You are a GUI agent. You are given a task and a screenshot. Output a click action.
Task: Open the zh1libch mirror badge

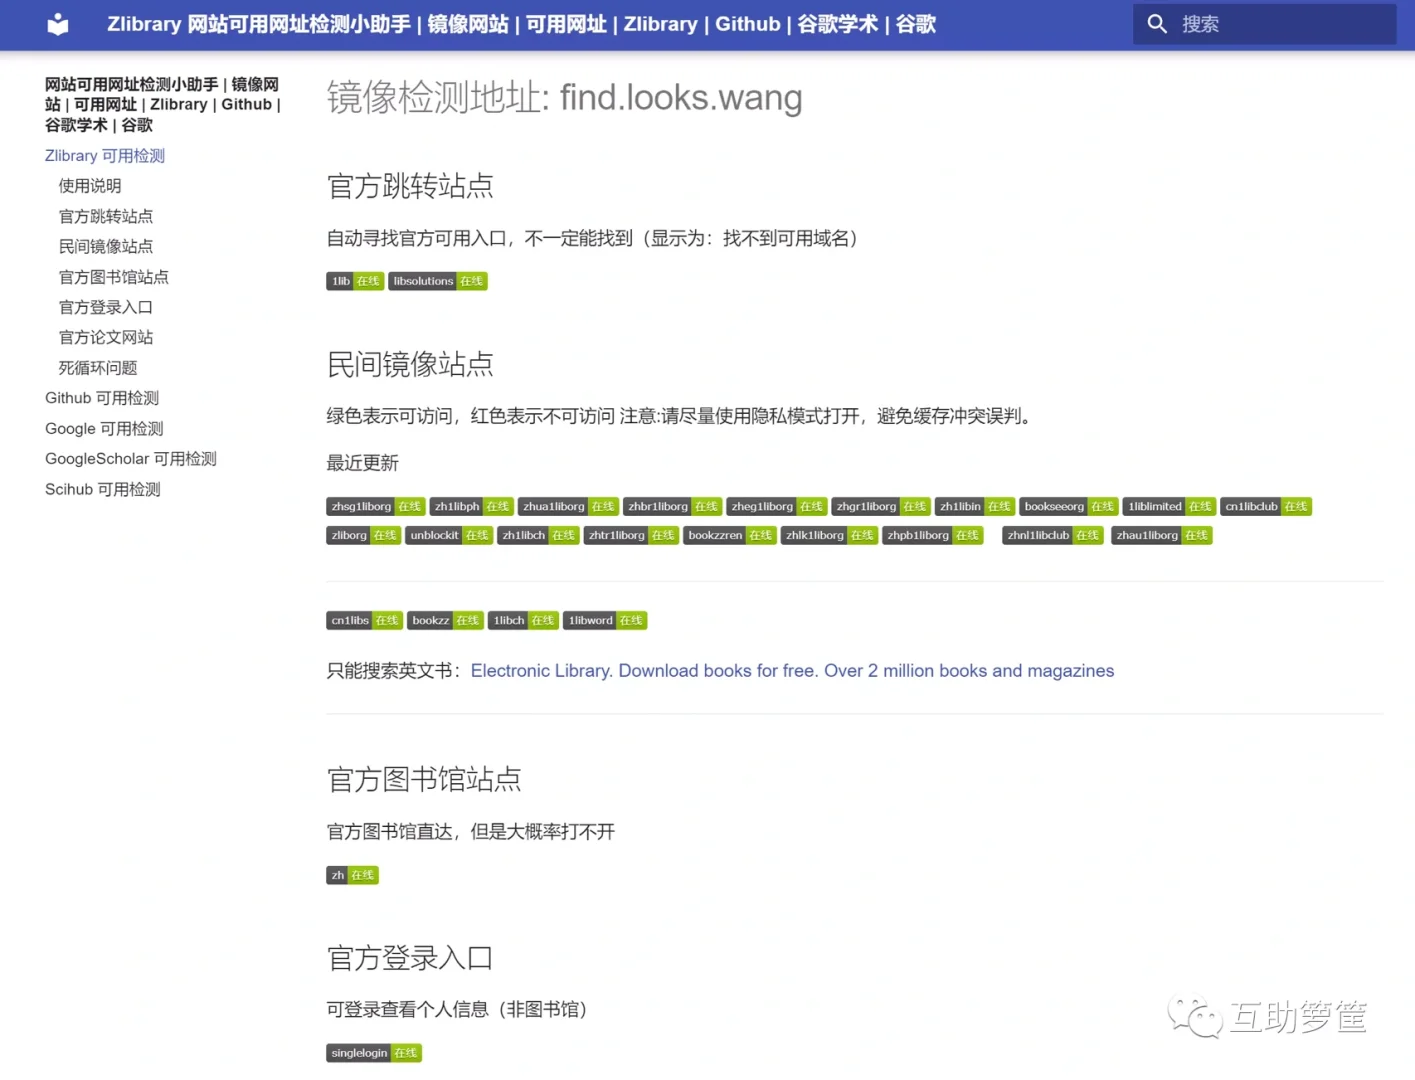click(x=538, y=536)
